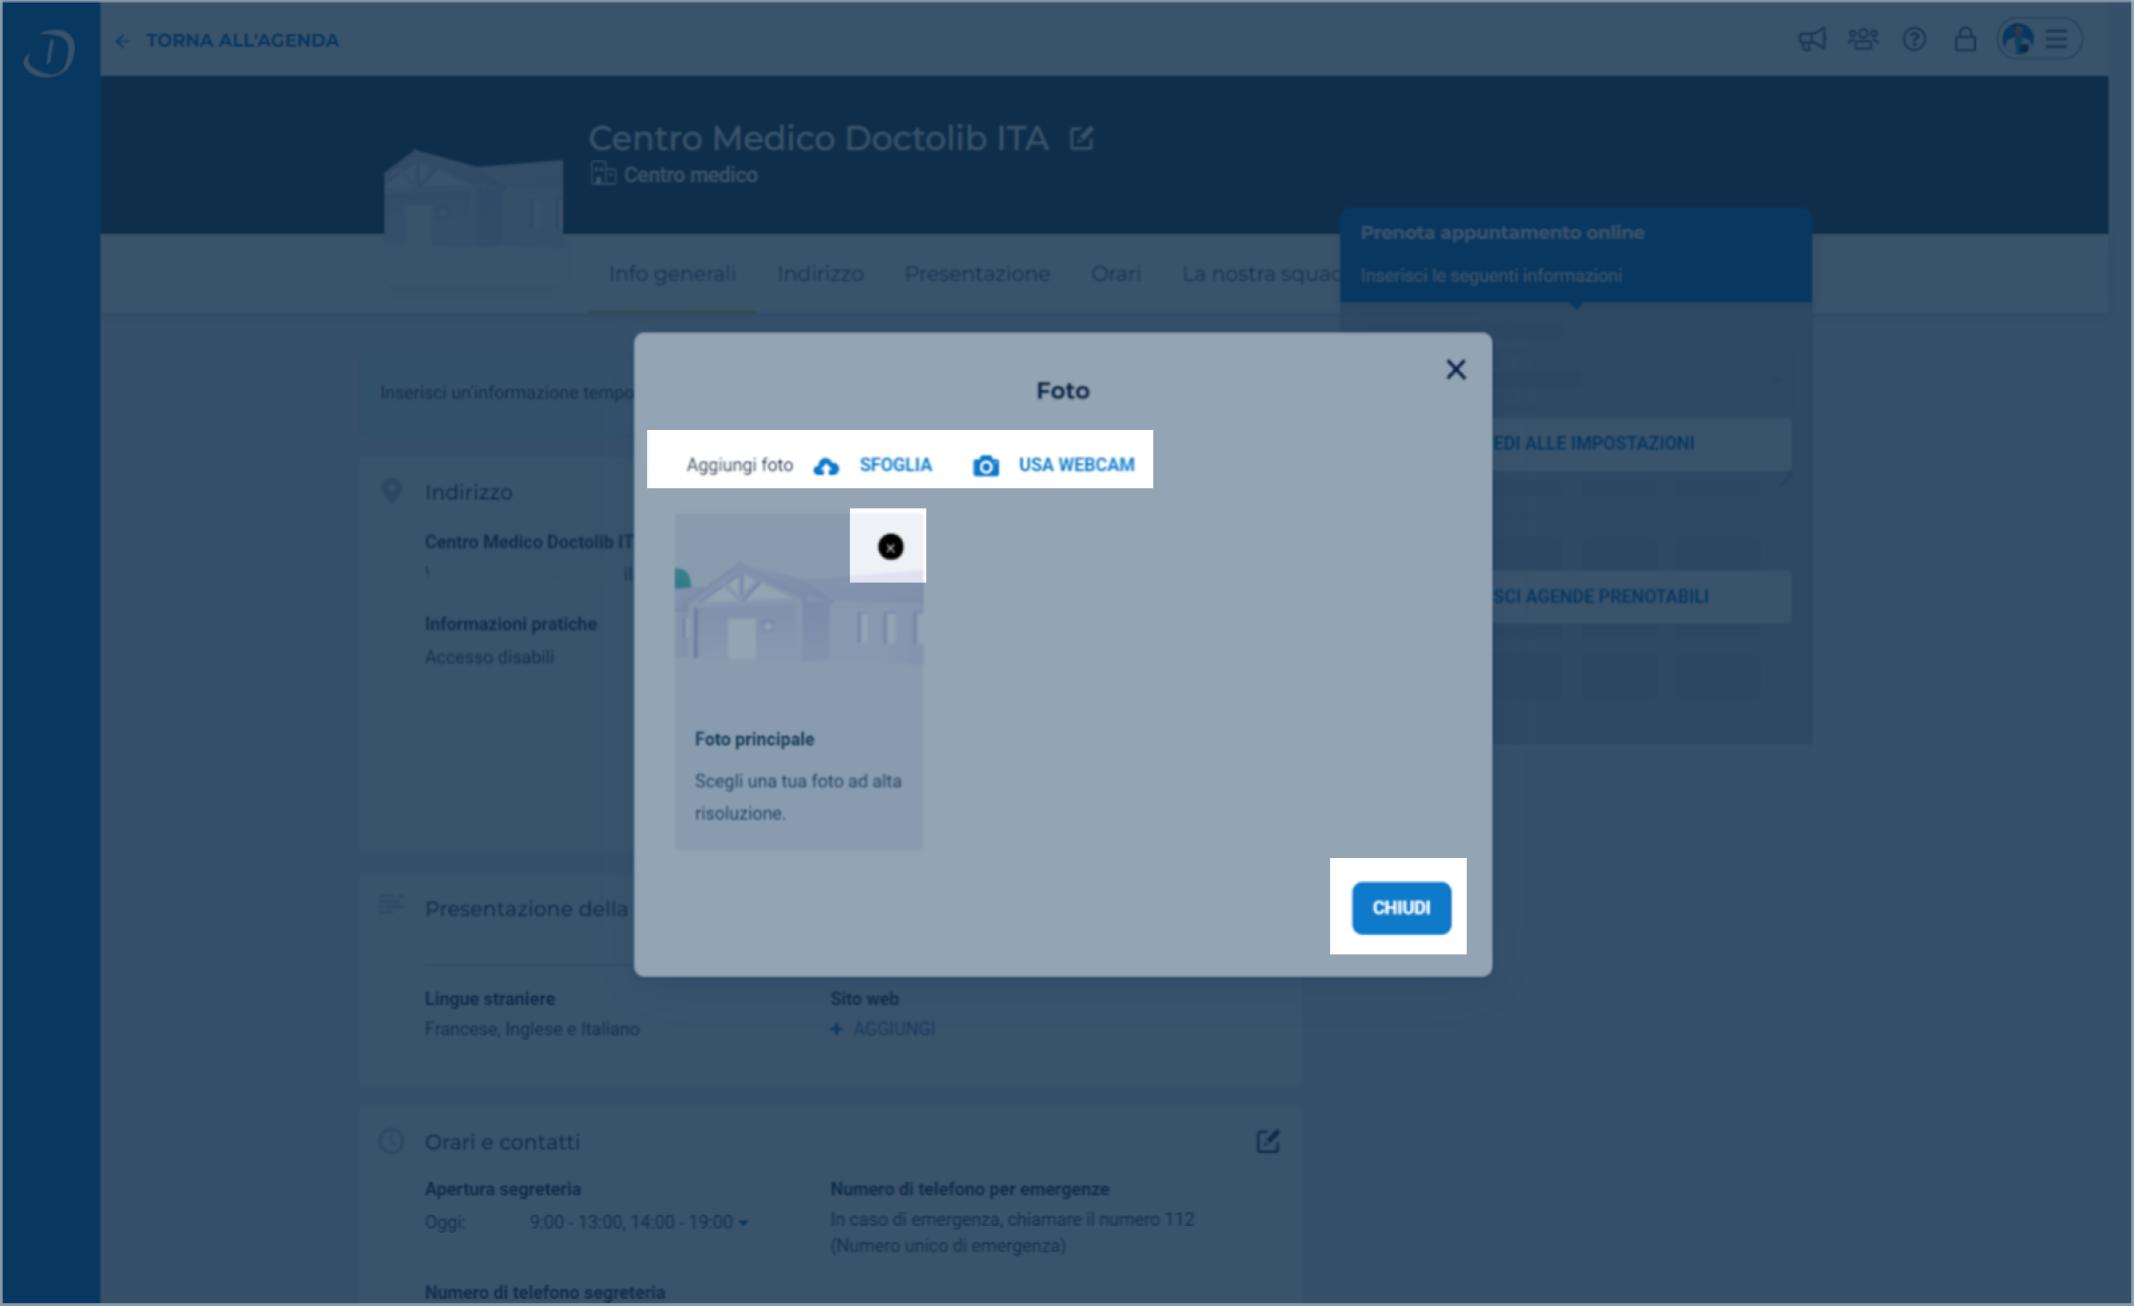
Task: Open the megaphone announcements icon
Action: coord(1812,39)
